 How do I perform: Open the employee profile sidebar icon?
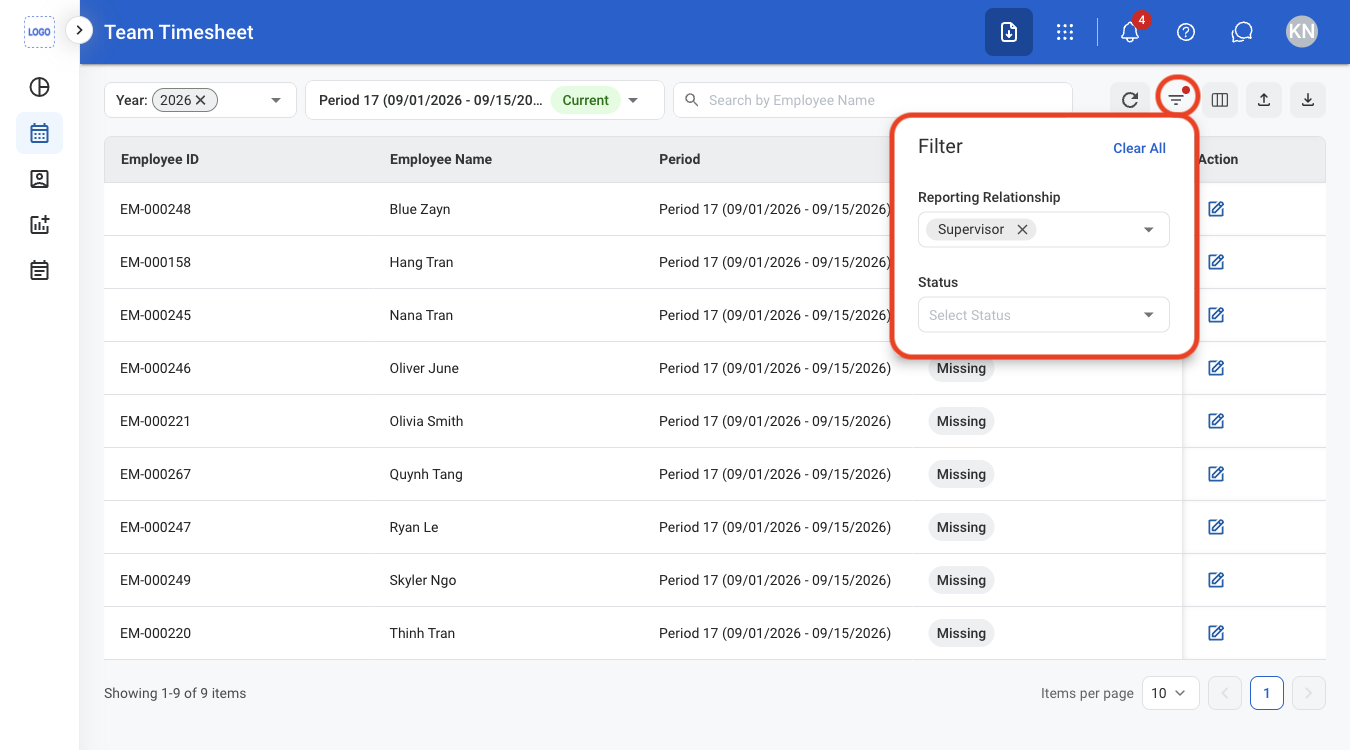(x=39, y=179)
